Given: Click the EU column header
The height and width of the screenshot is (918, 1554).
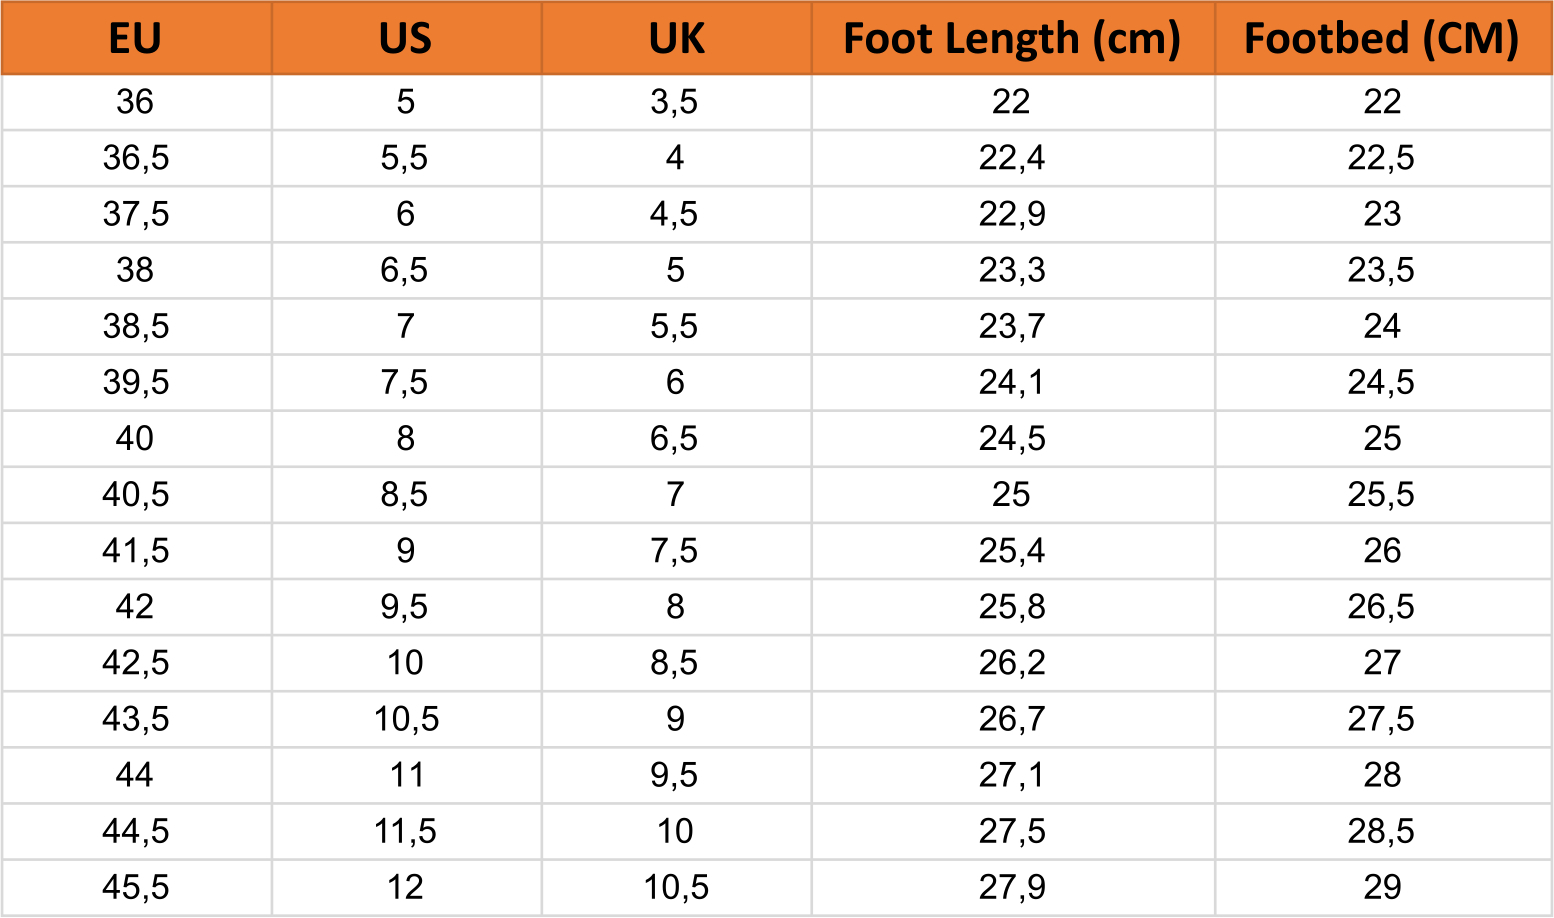Looking at the screenshot, I should click(135, 38).
